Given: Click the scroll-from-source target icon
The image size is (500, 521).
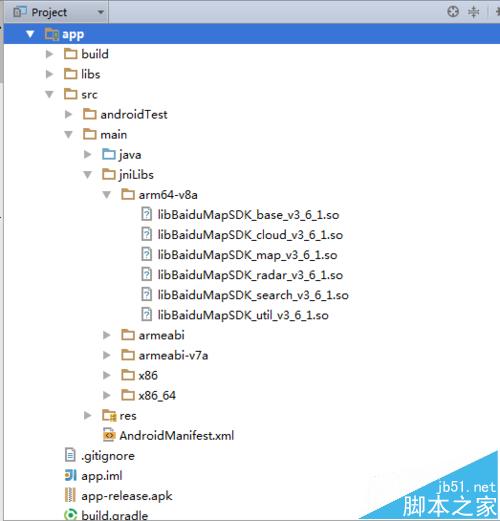Looking at the screenshot, I should pos(453,12).
